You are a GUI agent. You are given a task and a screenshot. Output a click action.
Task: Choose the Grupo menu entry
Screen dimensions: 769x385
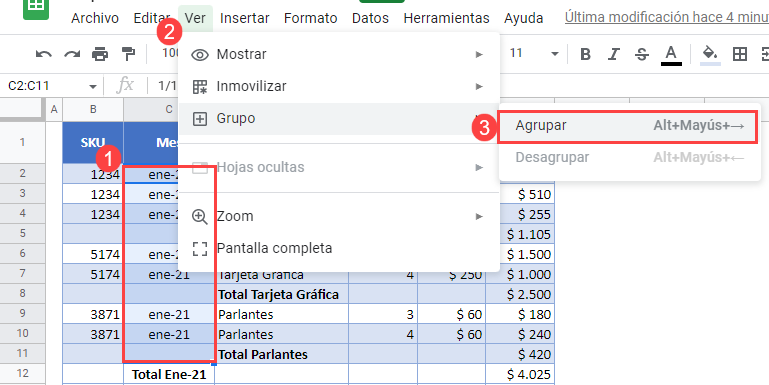[339, 119]
